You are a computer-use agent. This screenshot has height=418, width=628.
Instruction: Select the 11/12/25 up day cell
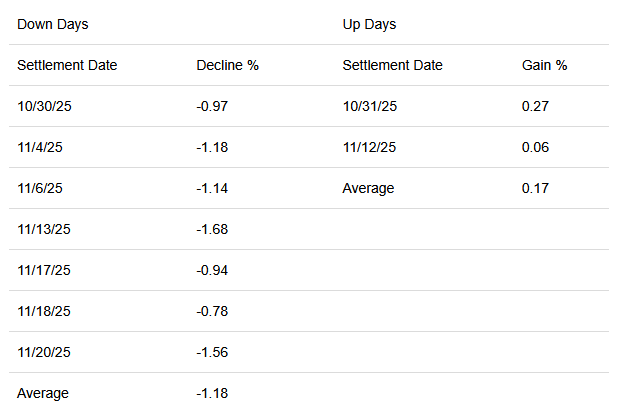[368, 147]
